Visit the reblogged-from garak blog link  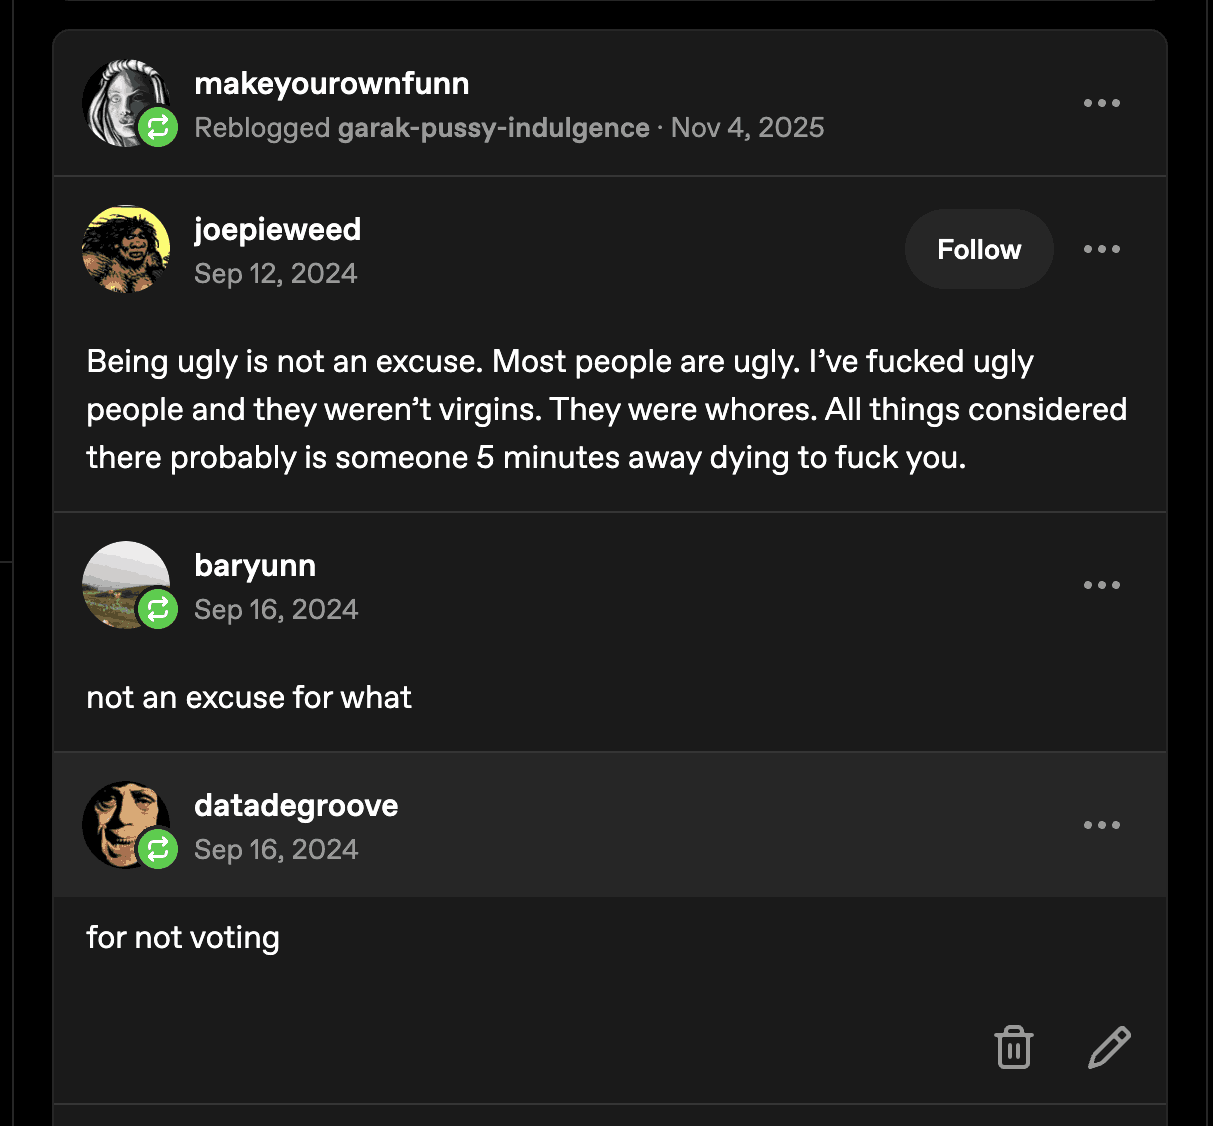493,128
